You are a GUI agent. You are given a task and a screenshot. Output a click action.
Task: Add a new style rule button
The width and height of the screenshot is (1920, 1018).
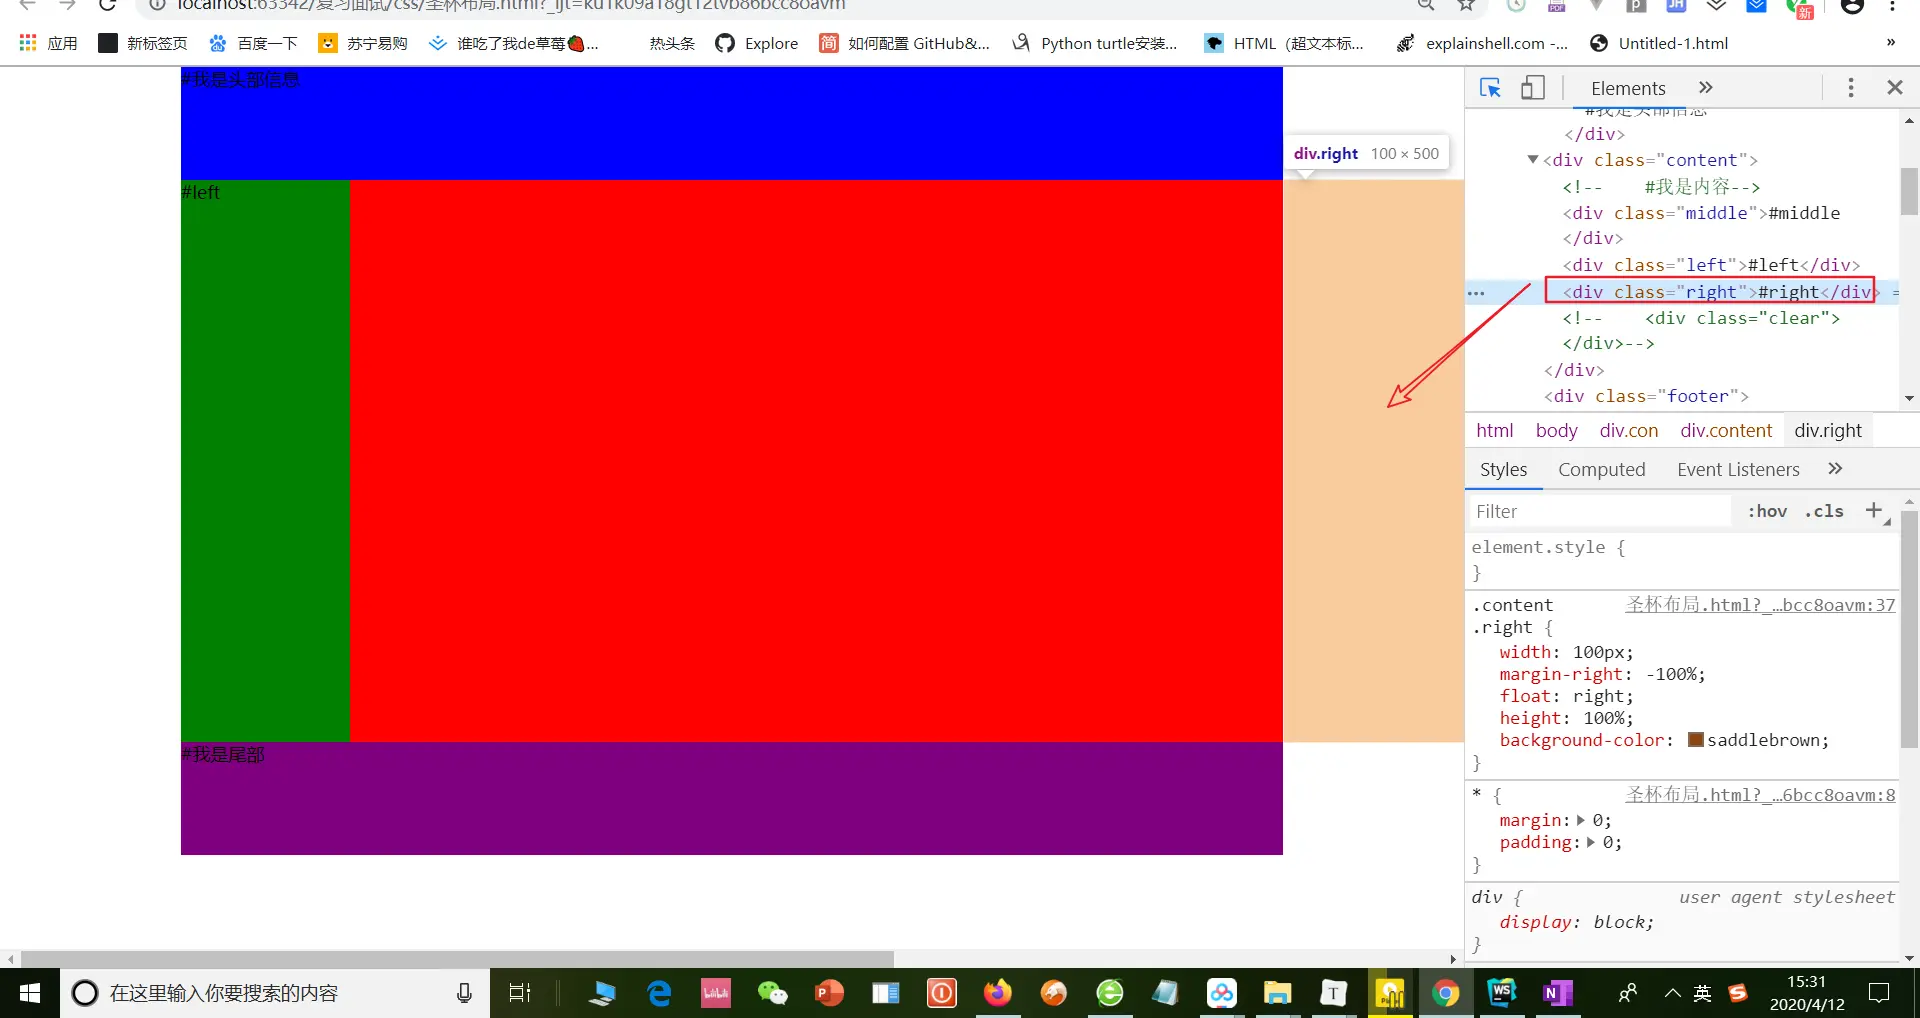click(1874, 511)
